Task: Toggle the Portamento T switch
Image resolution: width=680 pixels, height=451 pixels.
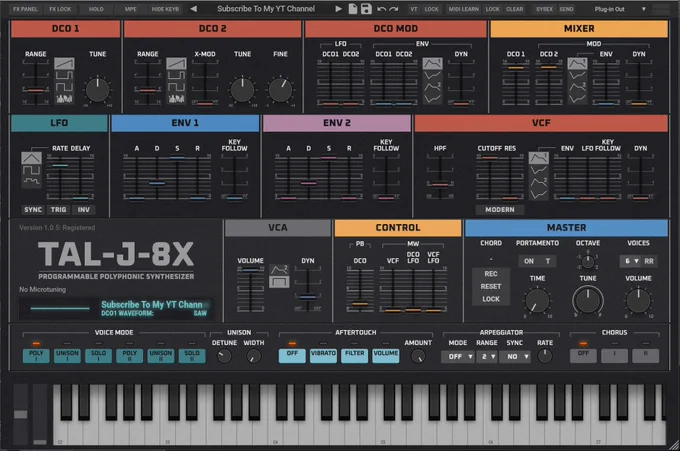Action: point(548,261)
